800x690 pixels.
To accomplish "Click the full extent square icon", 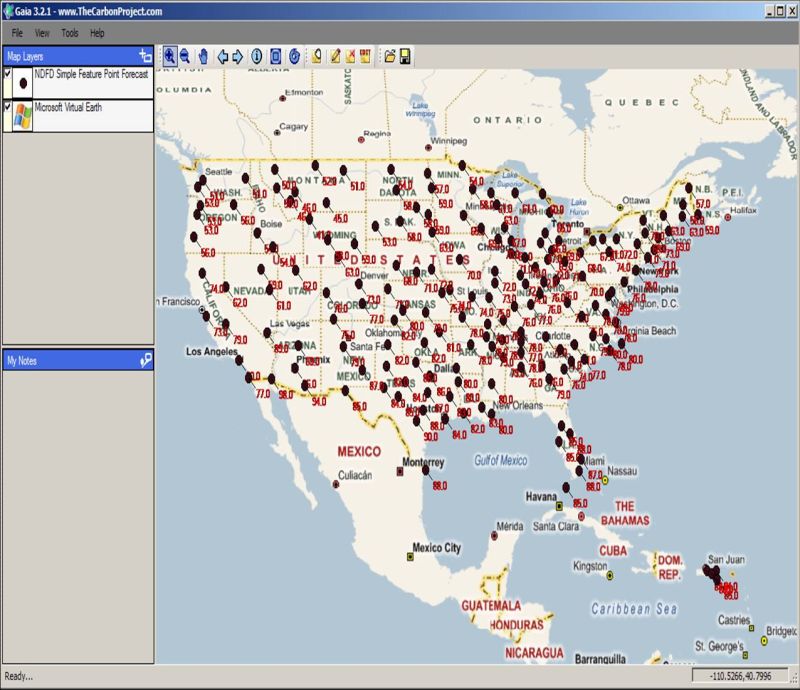I will [276, 56].
